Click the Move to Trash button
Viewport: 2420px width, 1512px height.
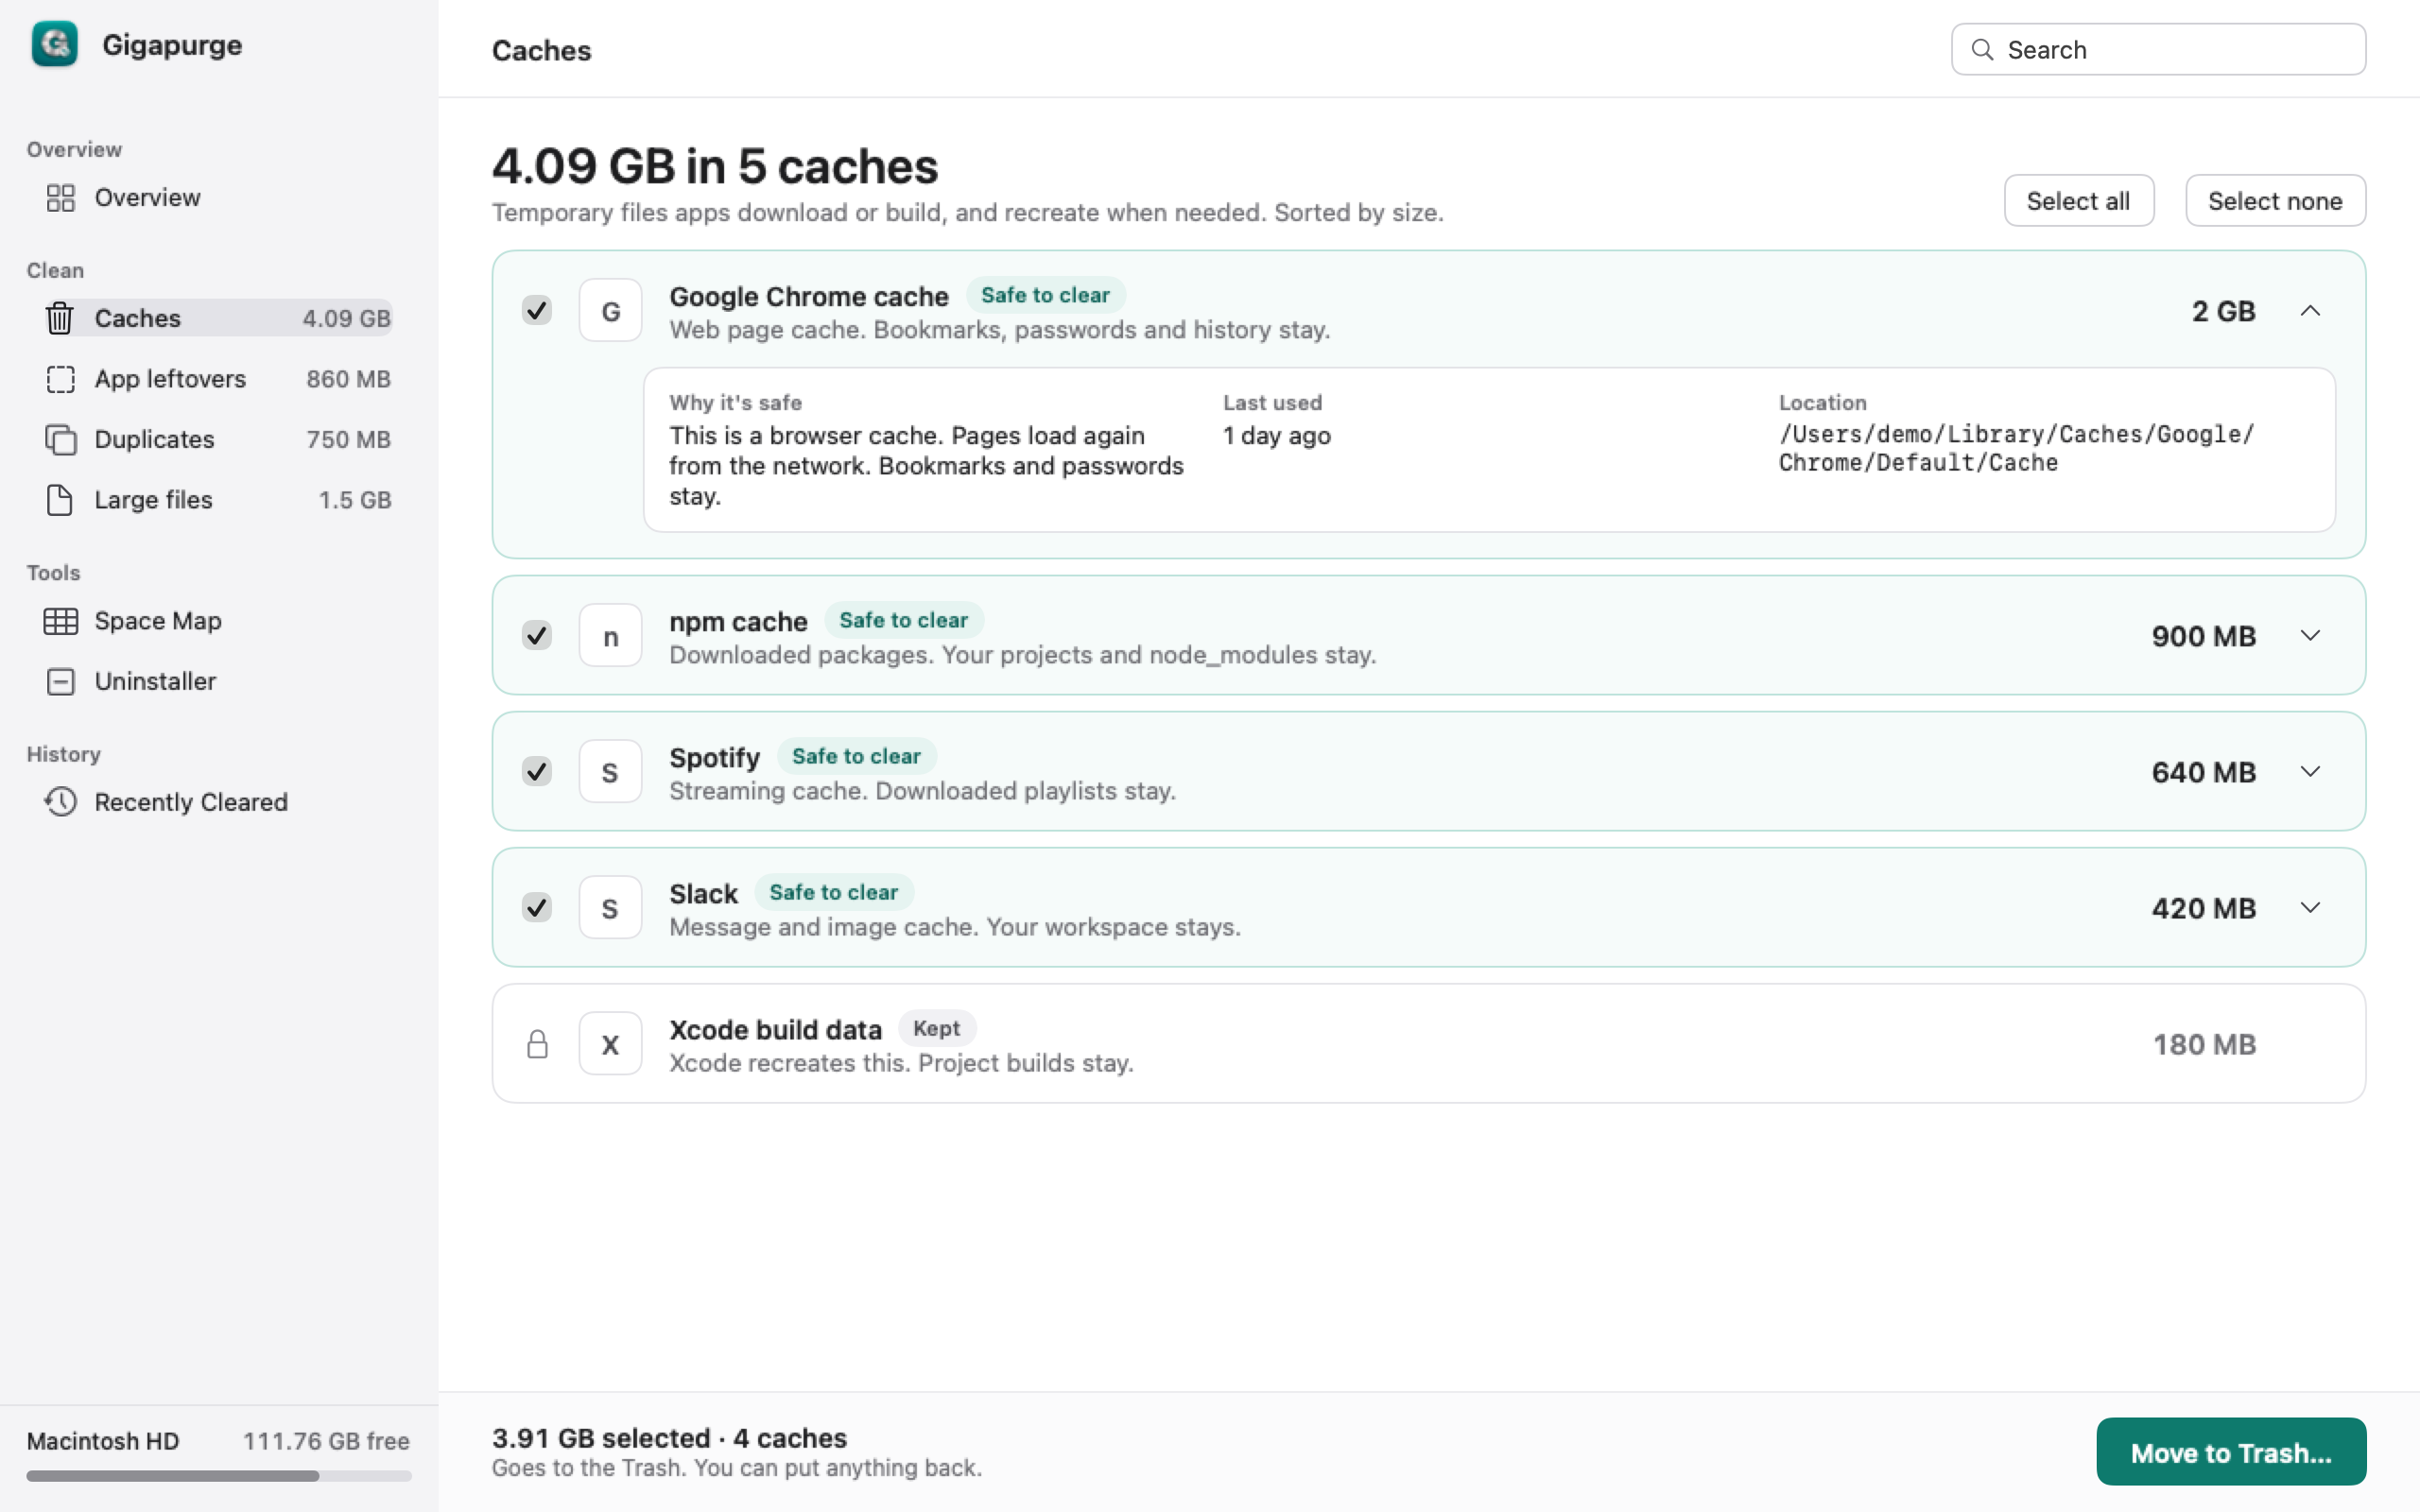point(2231,1452)
